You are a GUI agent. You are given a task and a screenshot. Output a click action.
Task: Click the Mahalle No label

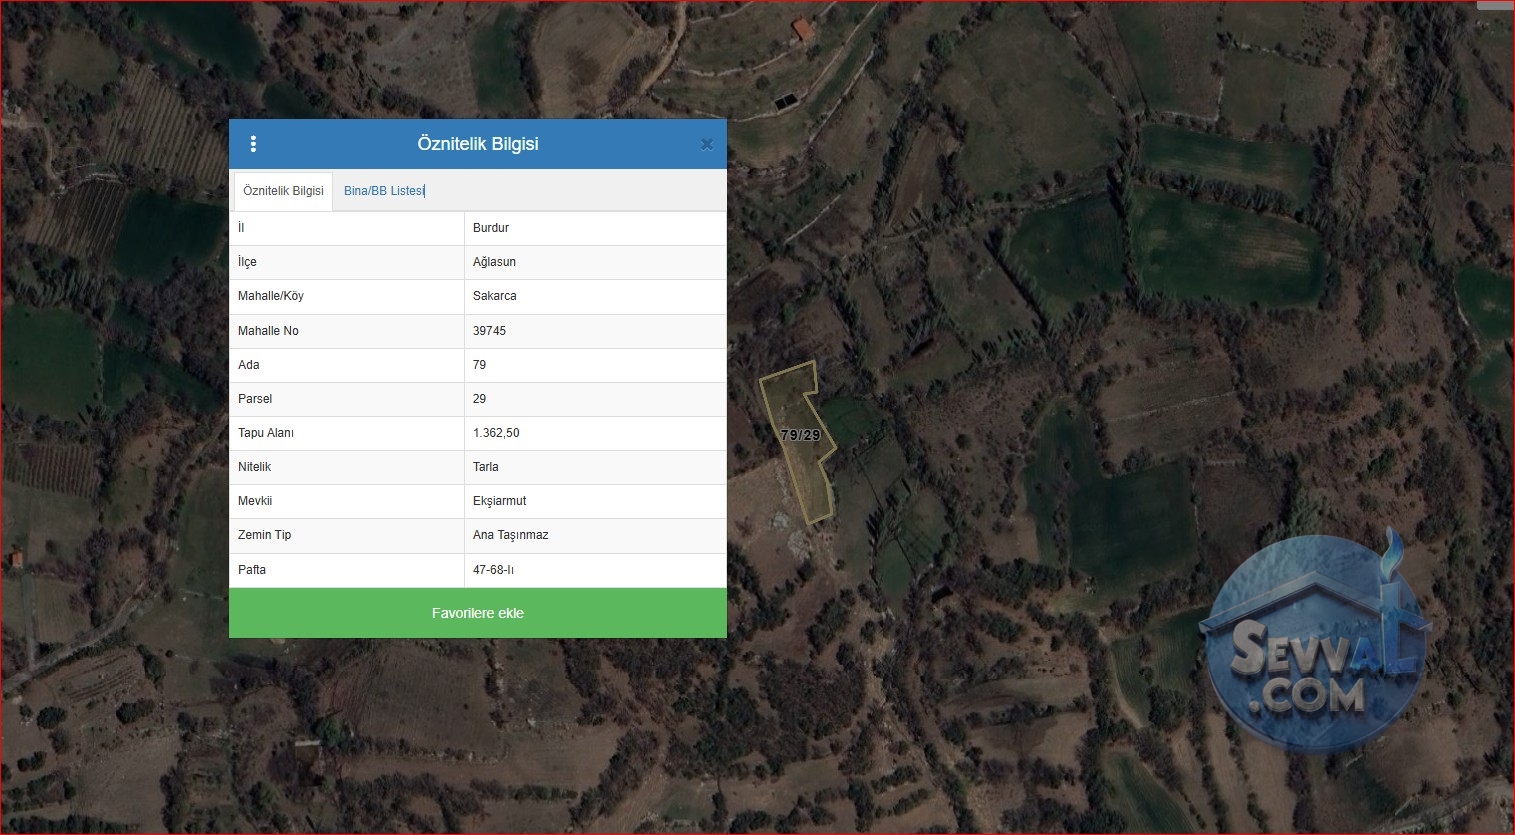(x=268, y=331)
